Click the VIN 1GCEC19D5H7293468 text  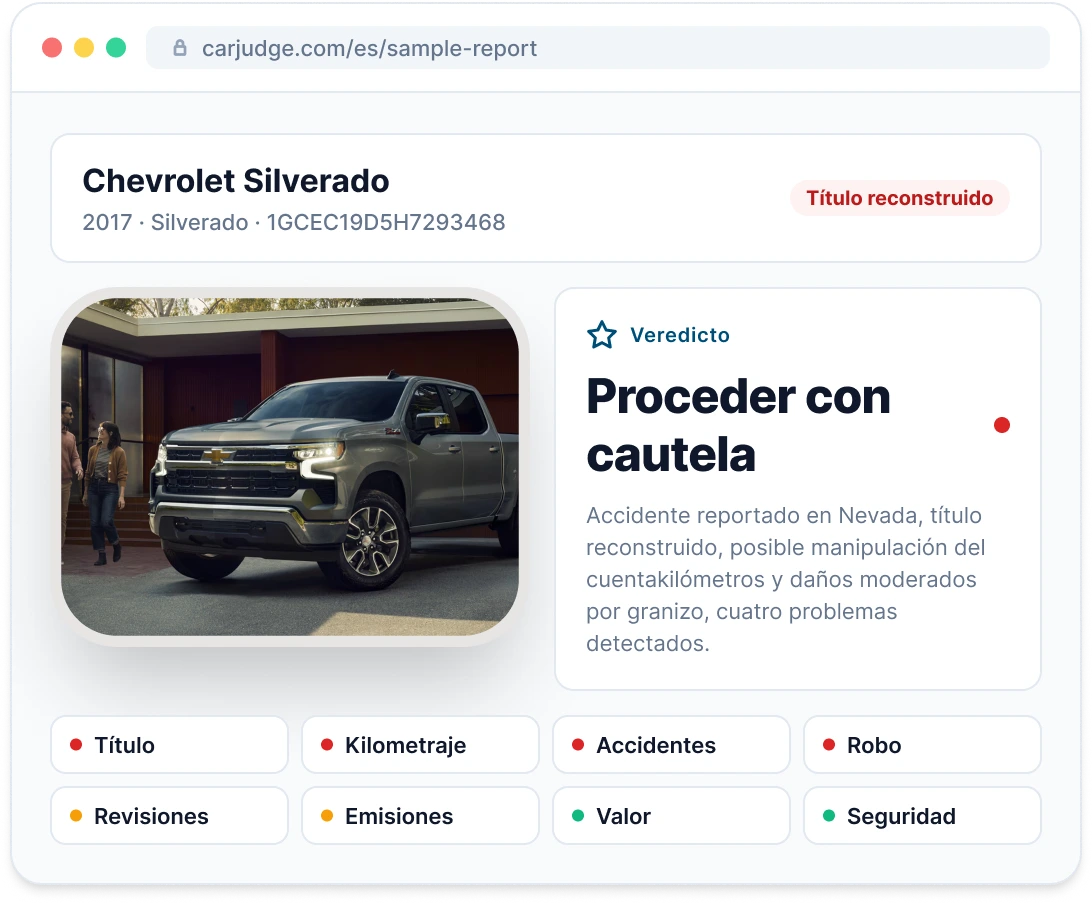(x=386, y=222)
